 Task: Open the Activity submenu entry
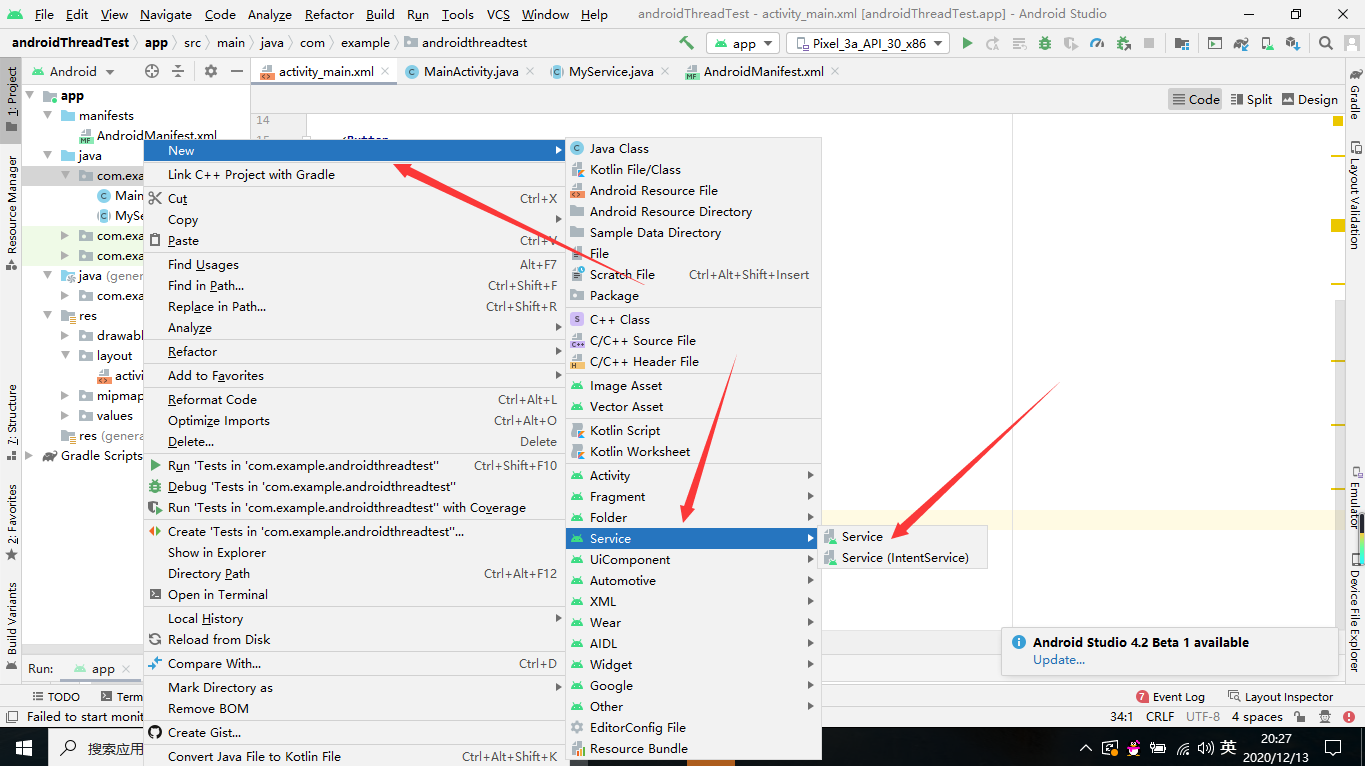693,475
